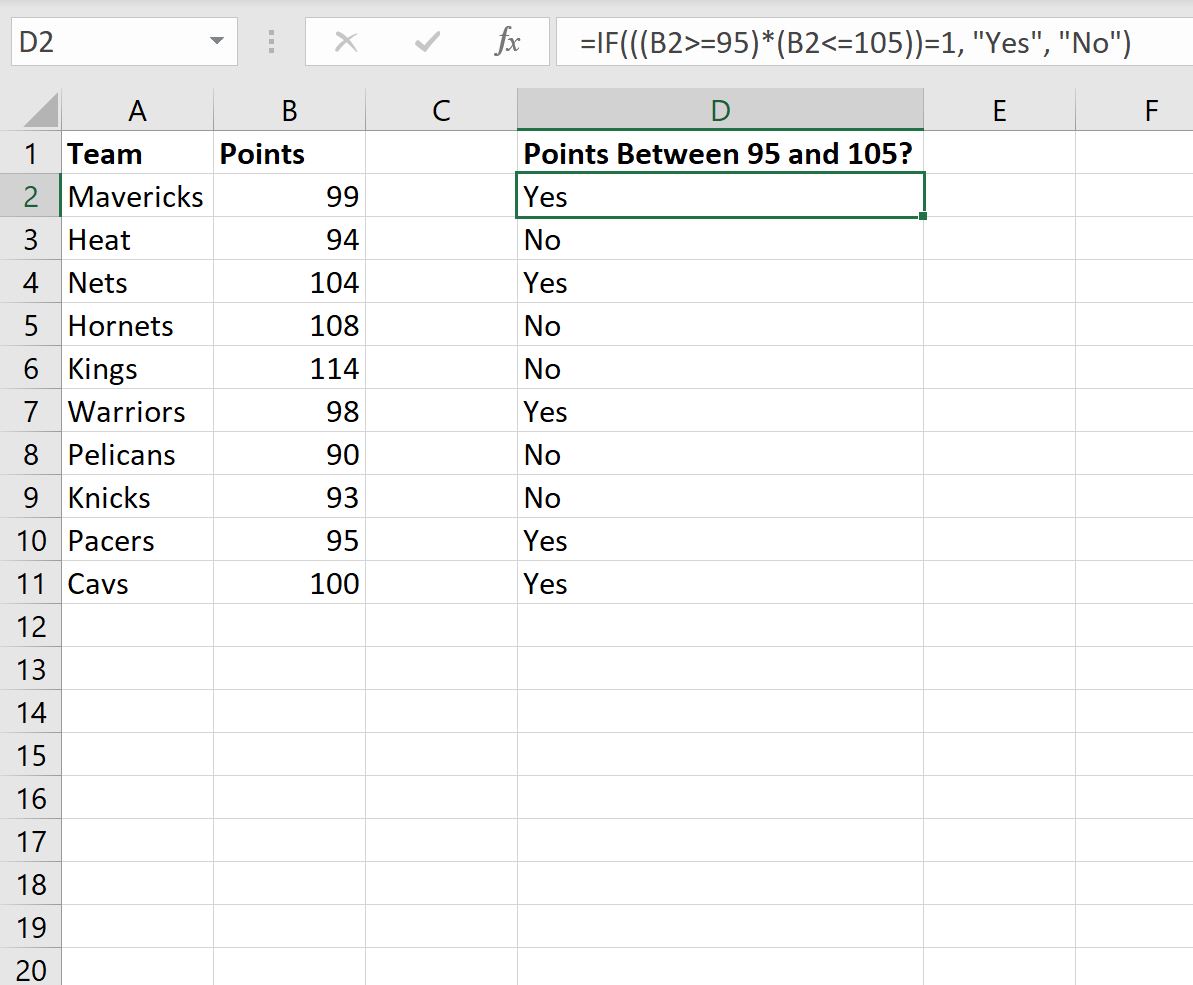
Task: Click the cell with value 108
Action: (x=289, y=326)
